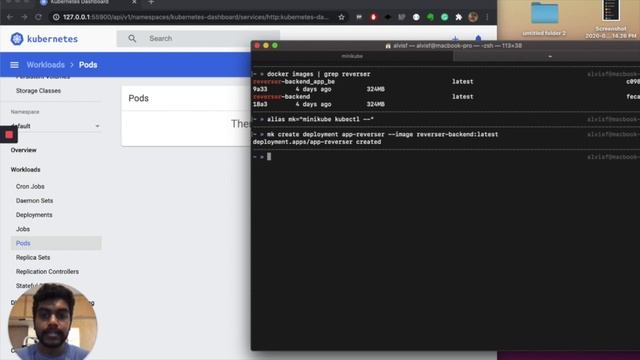Open Replica Sets in sidebar
Viewport: 640px width, 360px height.
[33, 258]
